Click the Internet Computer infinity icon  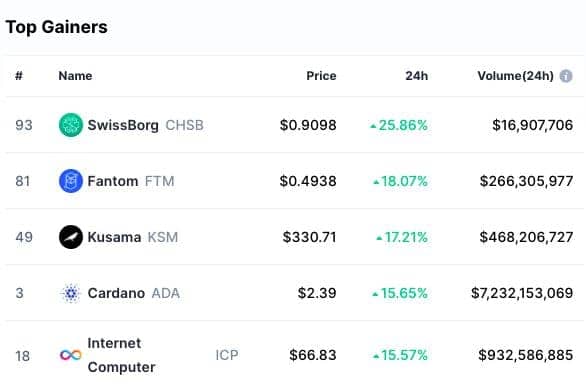click(71, 355)
